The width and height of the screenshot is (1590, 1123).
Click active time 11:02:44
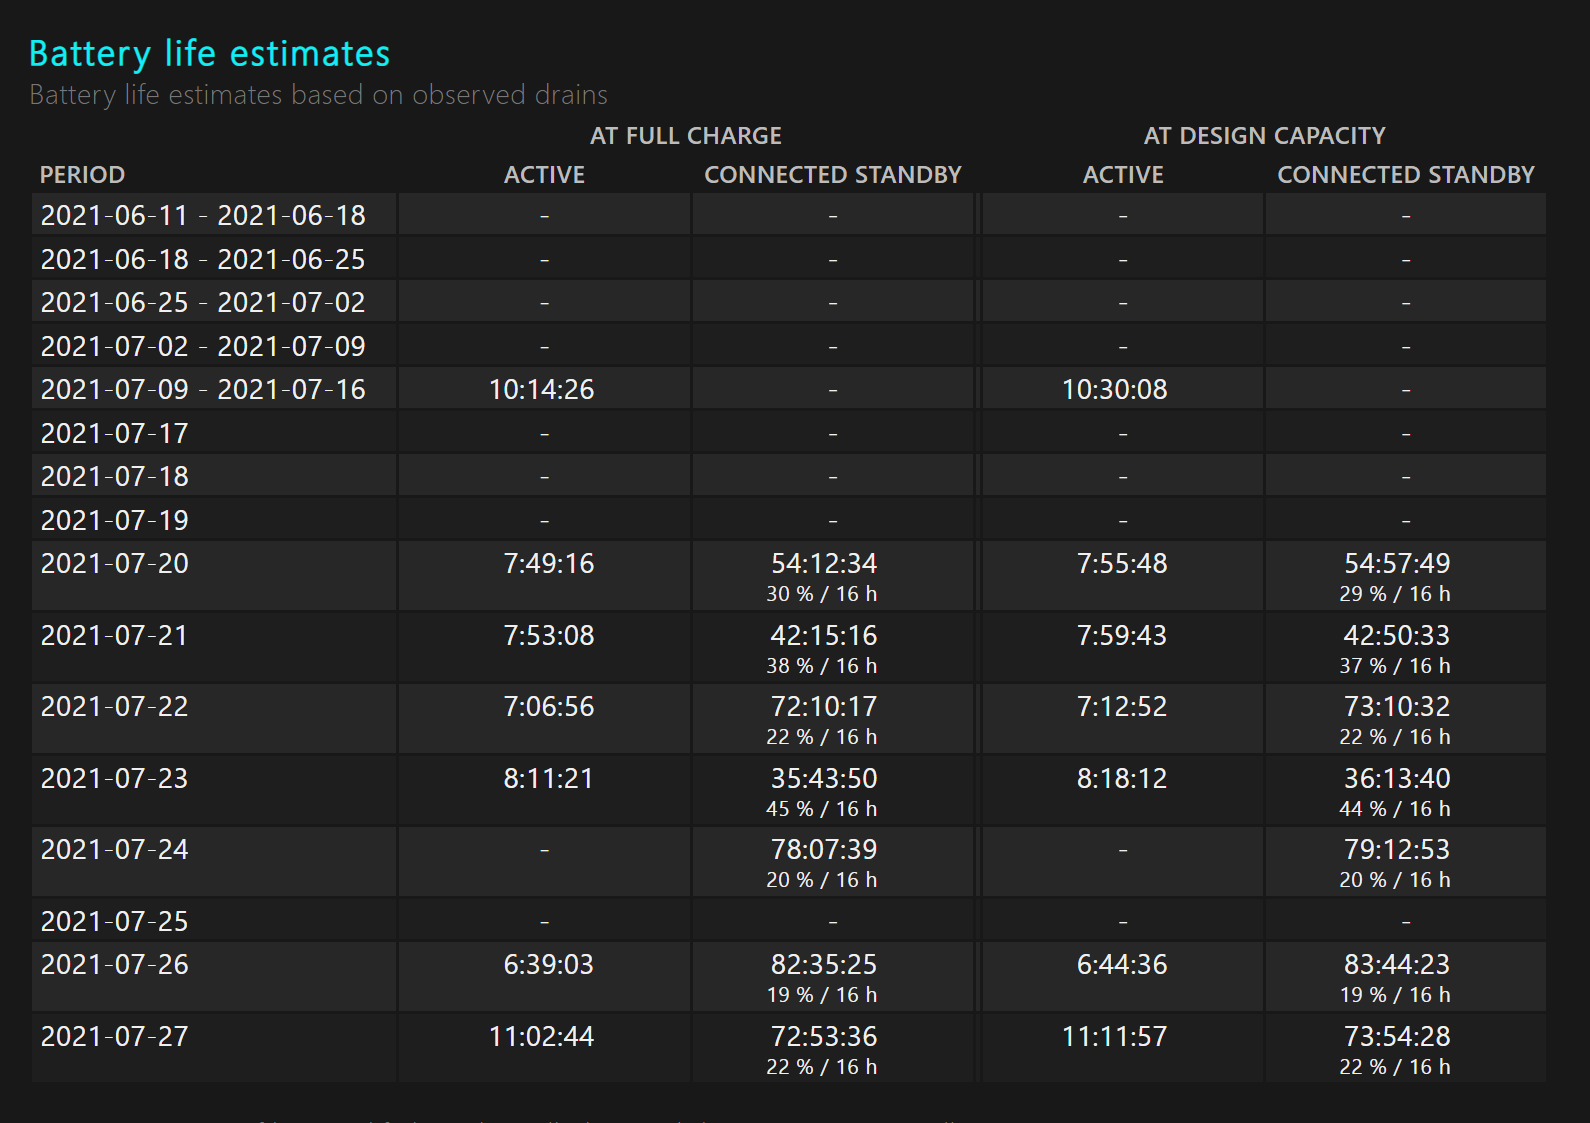pos(542,1037)
